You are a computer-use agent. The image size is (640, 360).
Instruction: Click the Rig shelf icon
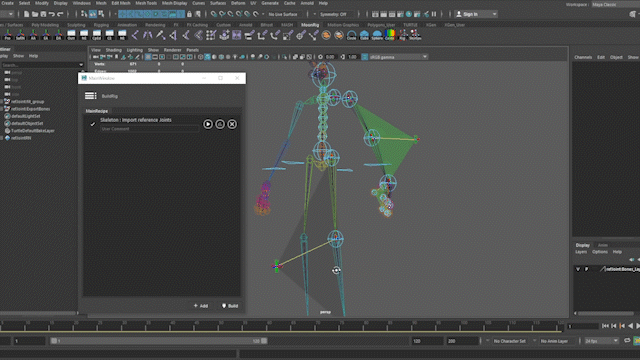click(402, 36)
